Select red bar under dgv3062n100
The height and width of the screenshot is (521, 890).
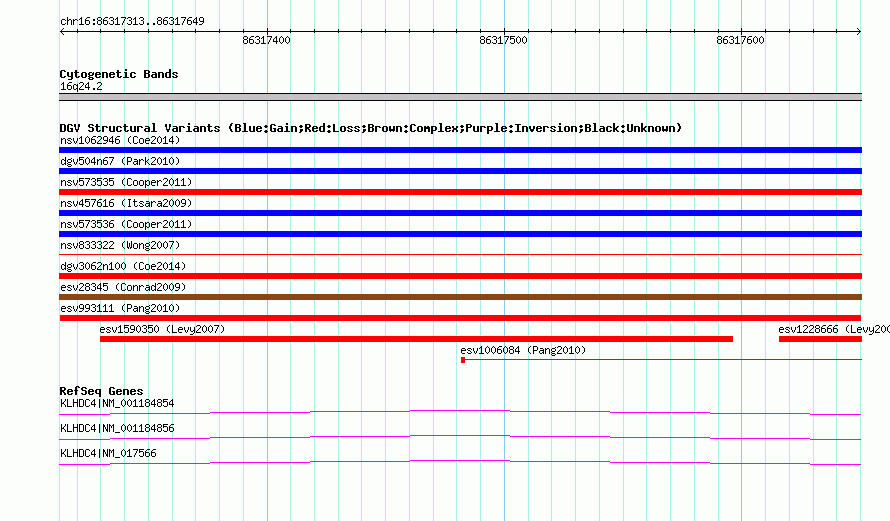(x=460, y=276)
